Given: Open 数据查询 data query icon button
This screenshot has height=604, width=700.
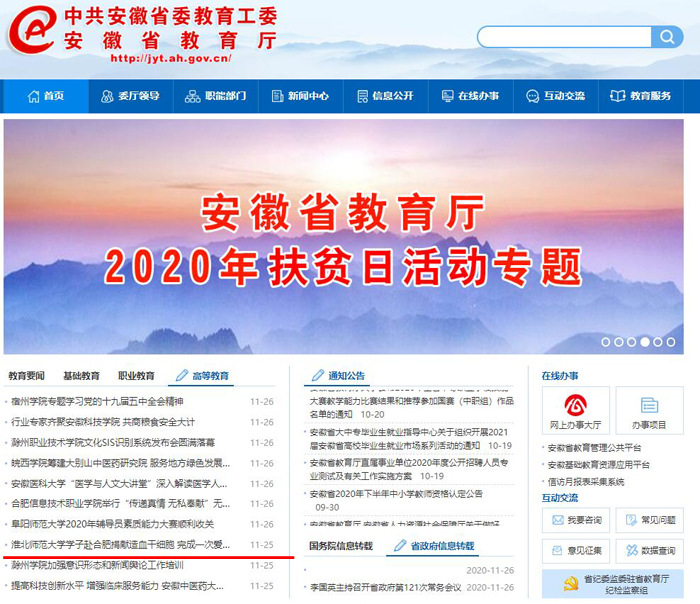Looking at the screenshot, I should tap(649, 551).
